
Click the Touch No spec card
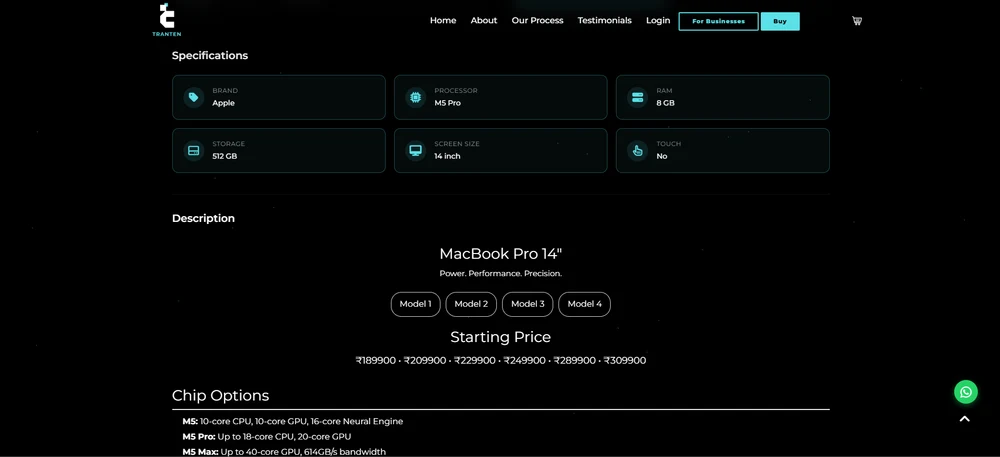[x=723, y=150]
